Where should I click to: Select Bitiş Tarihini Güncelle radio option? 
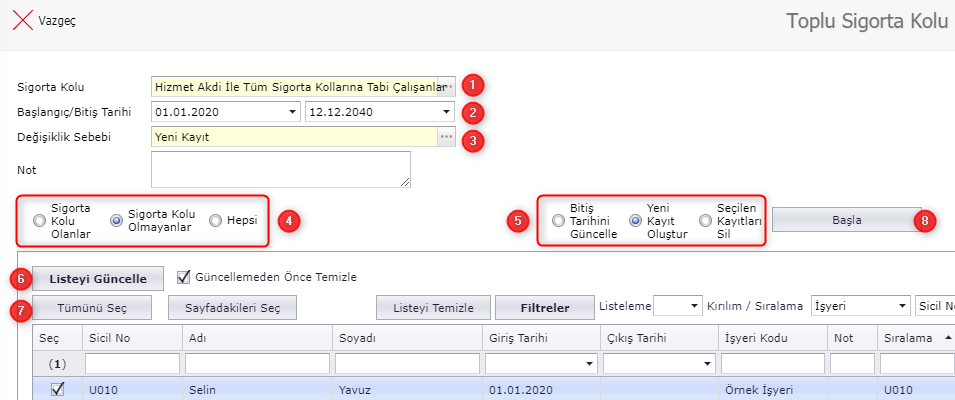pyautogui.click(x=558, y=221)
